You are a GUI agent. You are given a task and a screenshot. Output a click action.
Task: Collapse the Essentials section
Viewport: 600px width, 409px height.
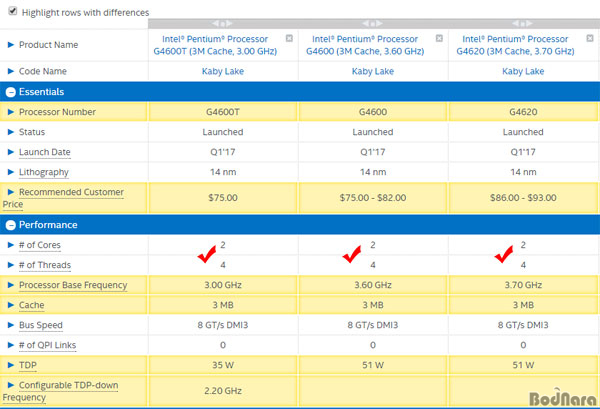pos(11,92)
